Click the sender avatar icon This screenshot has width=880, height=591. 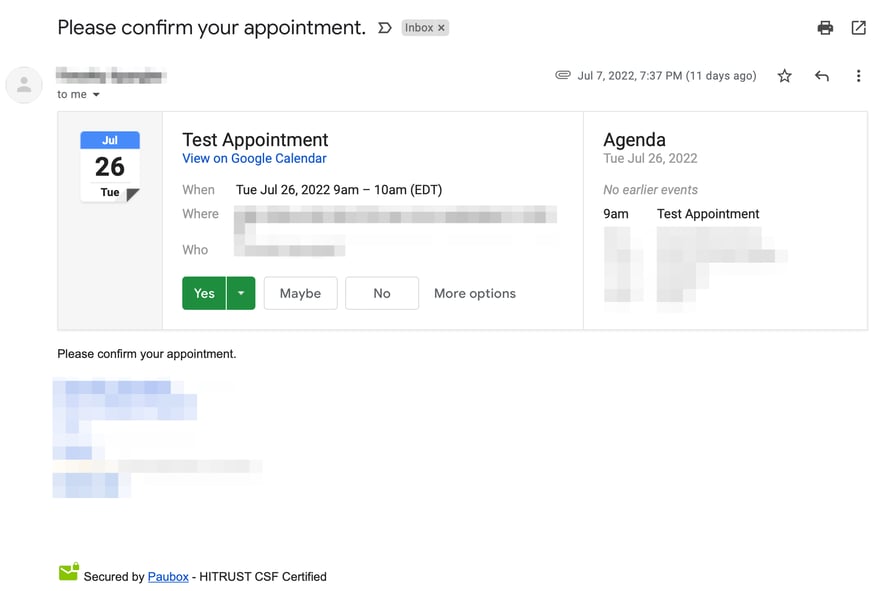24,85
